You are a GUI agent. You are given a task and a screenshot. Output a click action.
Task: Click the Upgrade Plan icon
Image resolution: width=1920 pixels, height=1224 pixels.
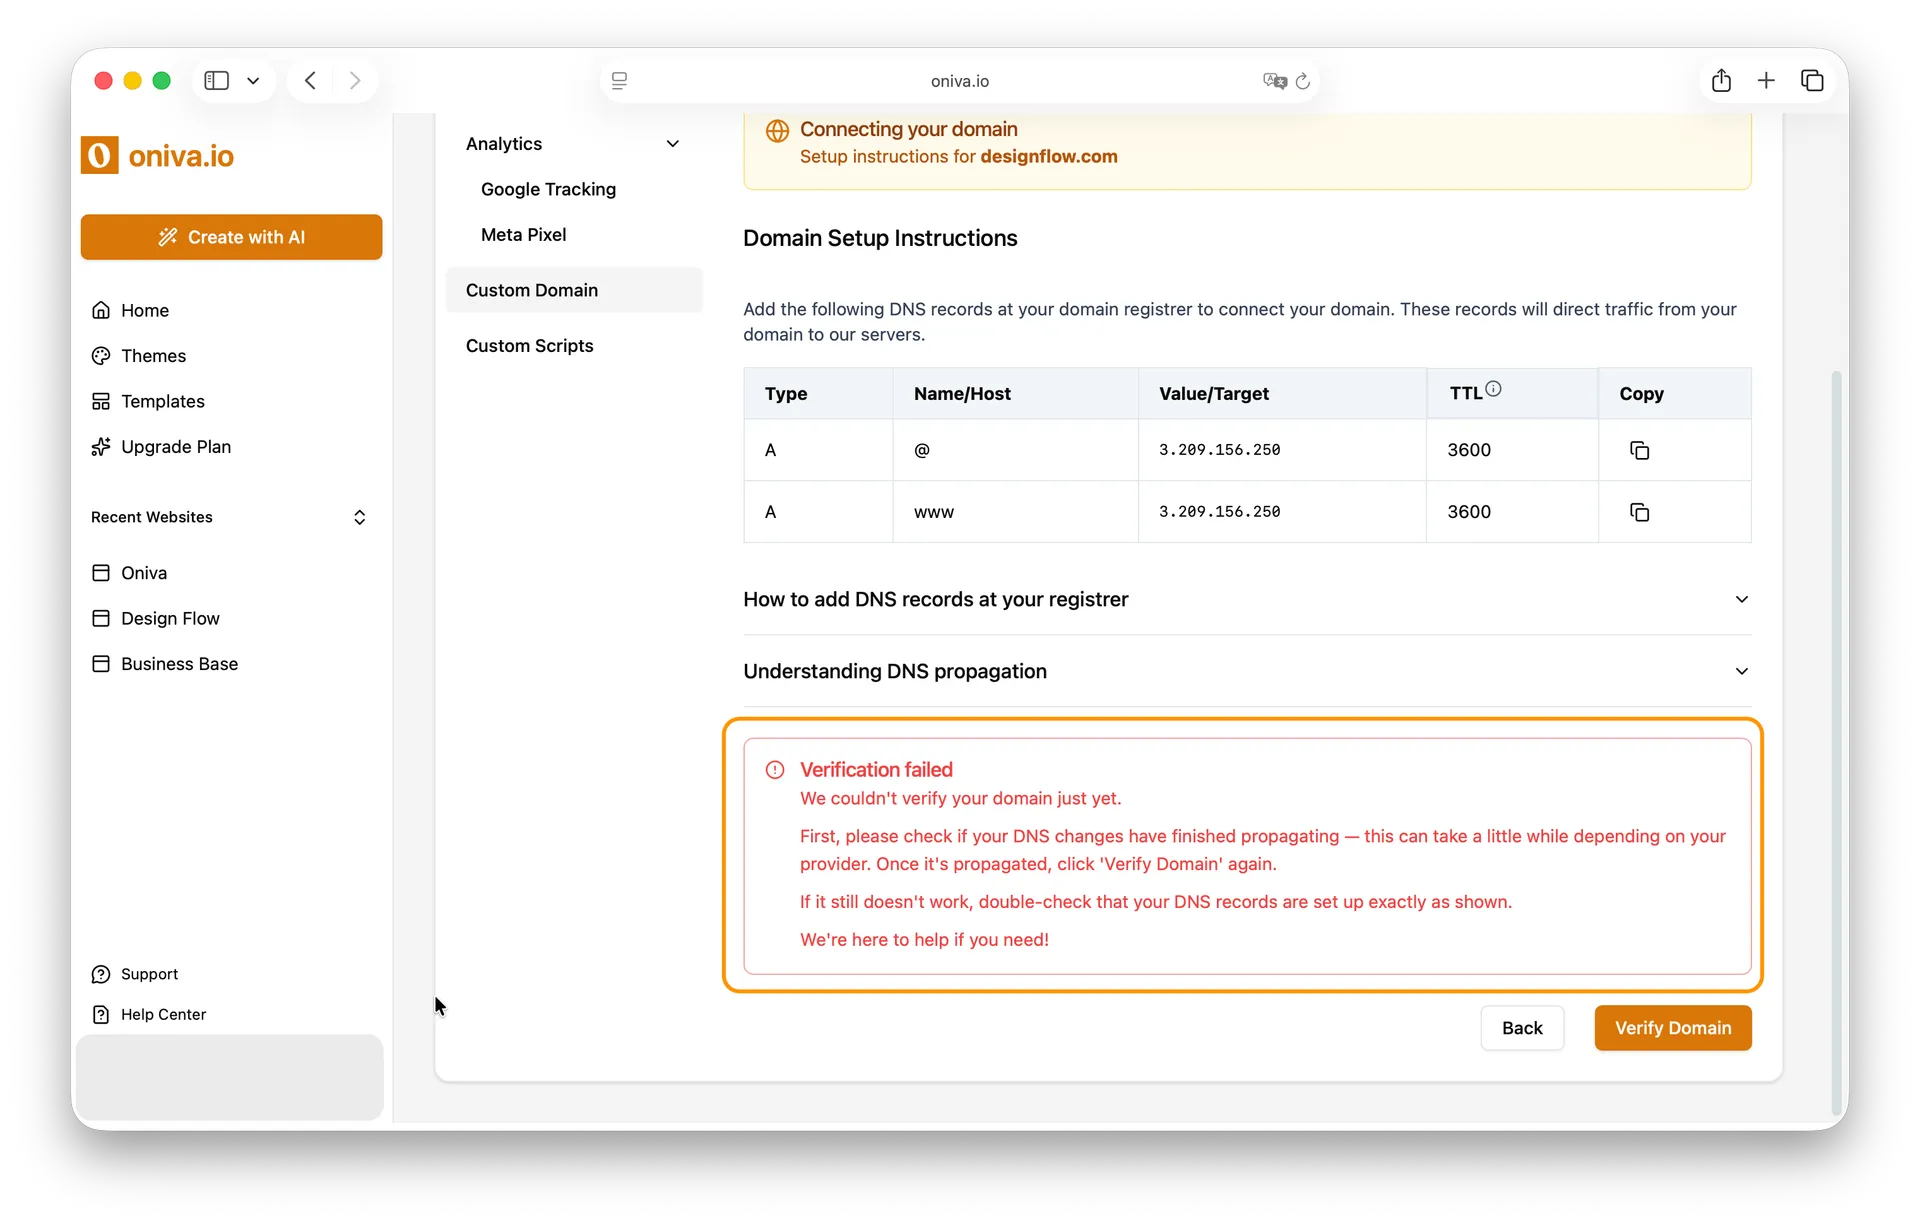point(101,447)
